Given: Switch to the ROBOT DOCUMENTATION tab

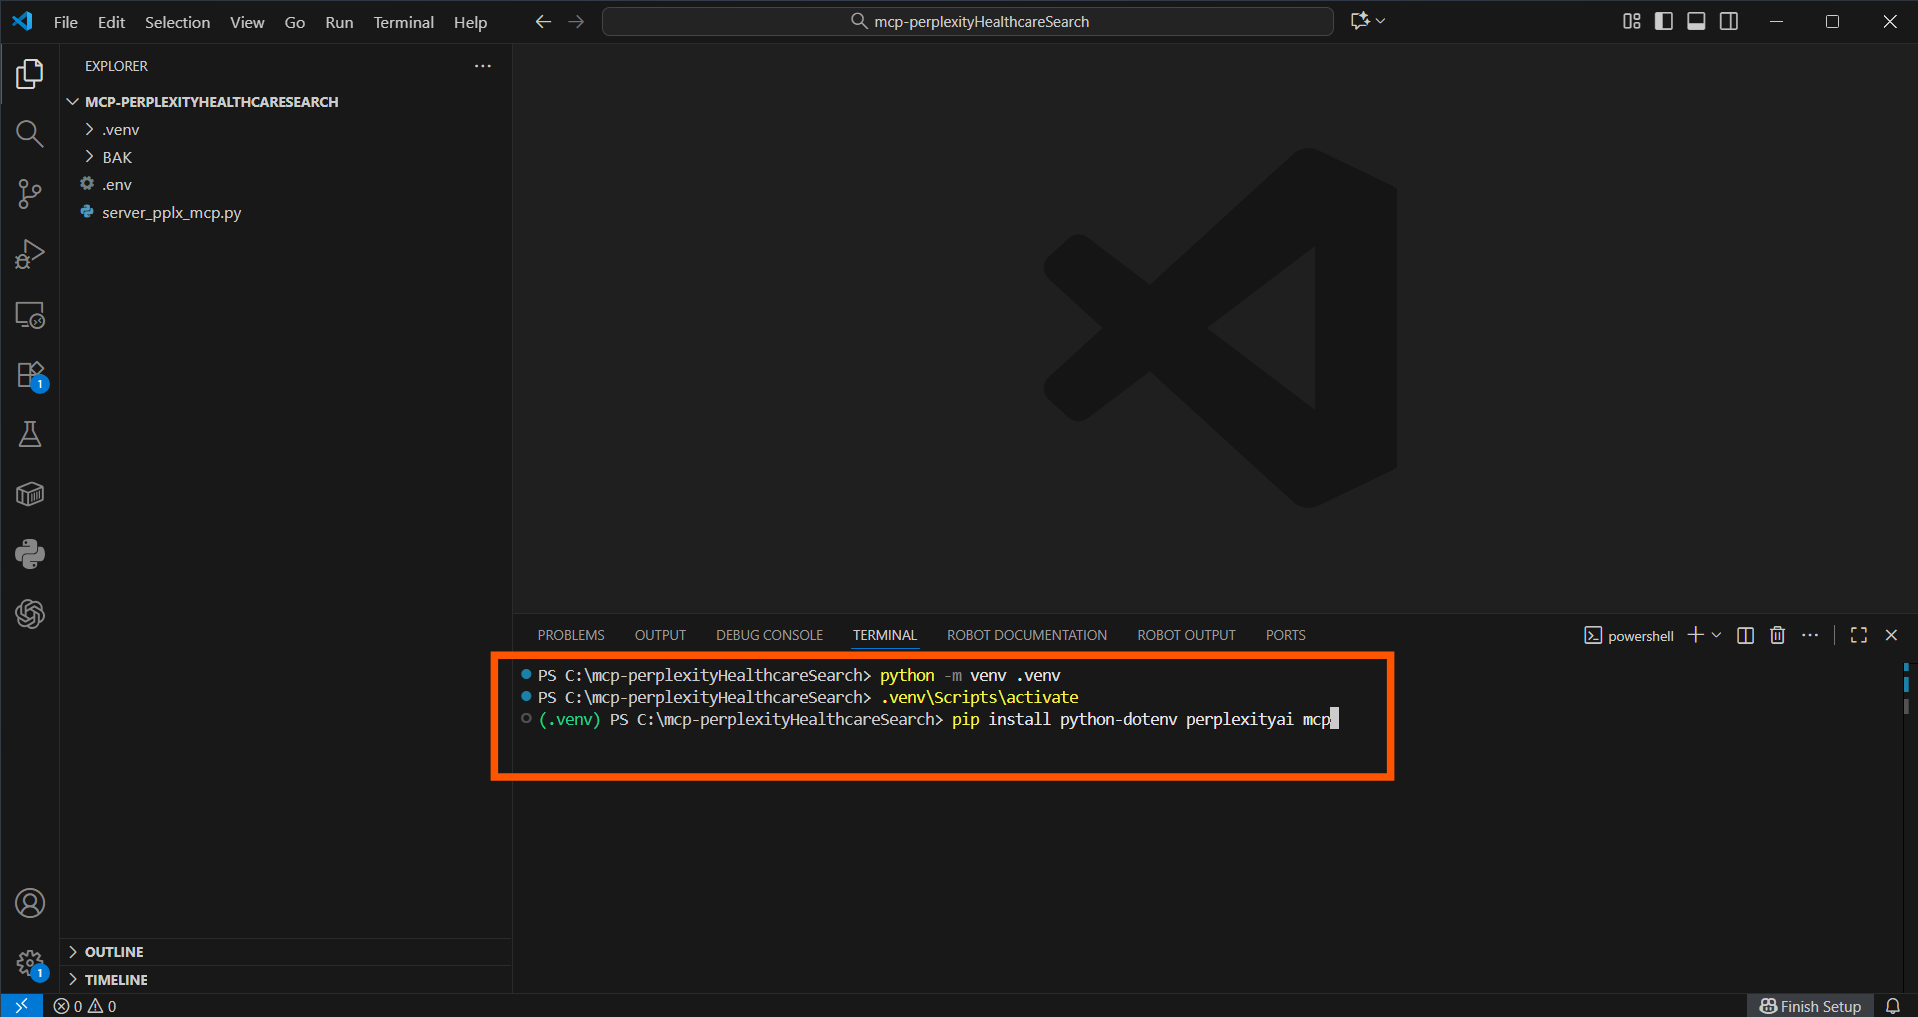Looking at the screenshot, I should (1027, 635).
